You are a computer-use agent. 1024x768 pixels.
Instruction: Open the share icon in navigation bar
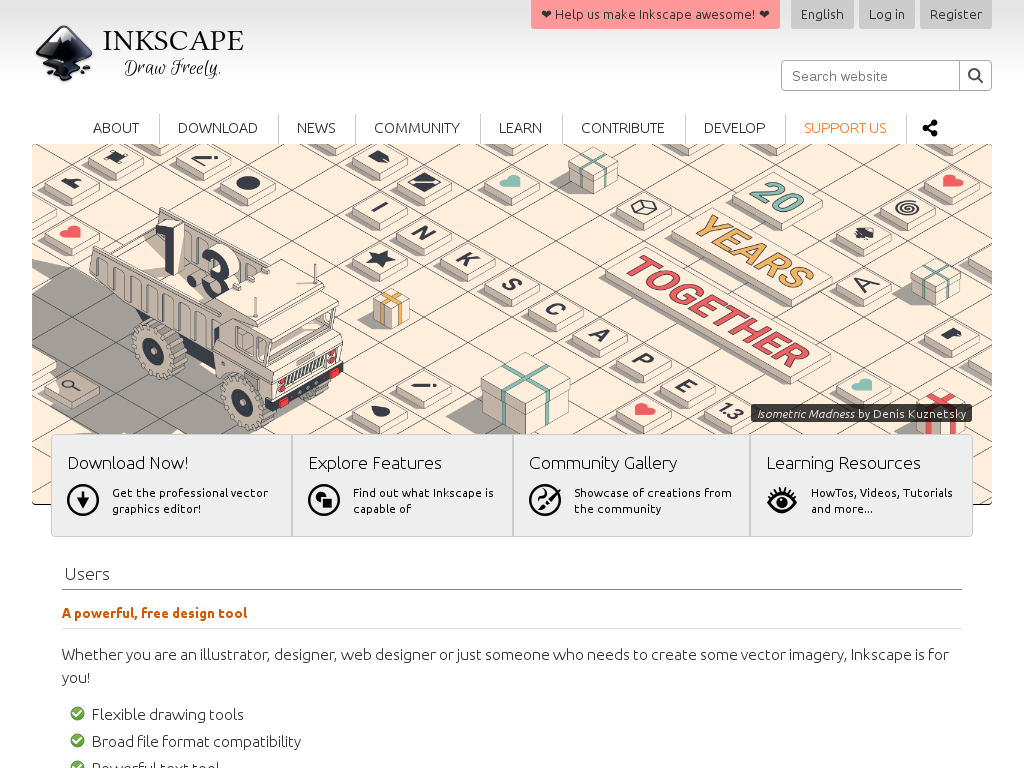point(930,128)
